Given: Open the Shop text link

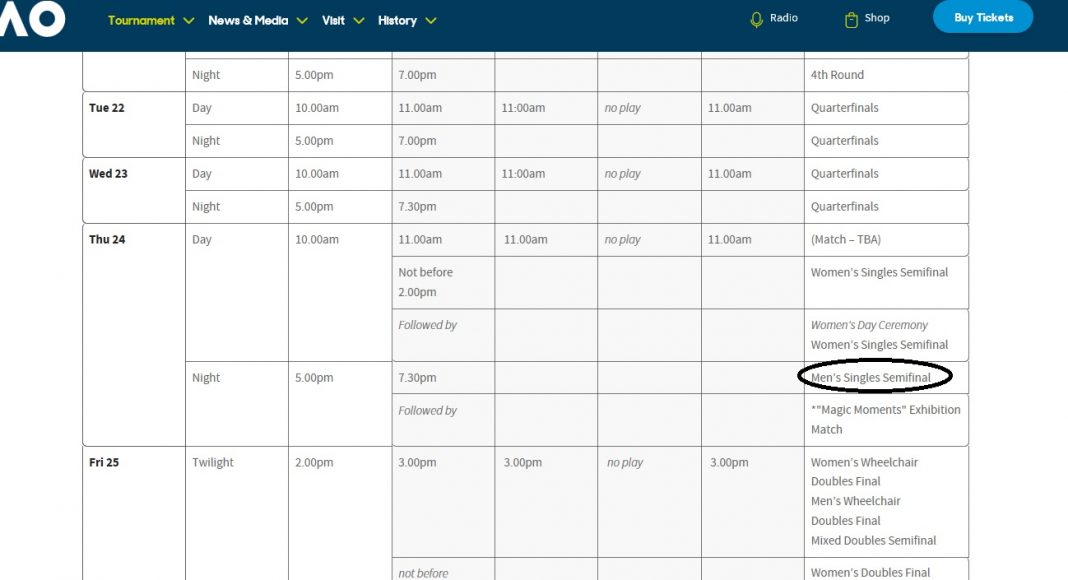Looking at the screenshot, I should coord(877,18).
